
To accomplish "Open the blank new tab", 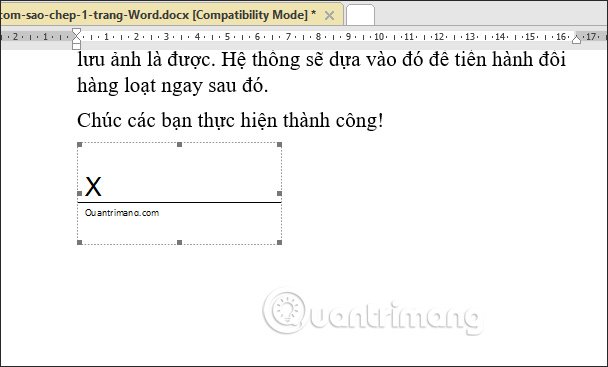I will (360, 15).
